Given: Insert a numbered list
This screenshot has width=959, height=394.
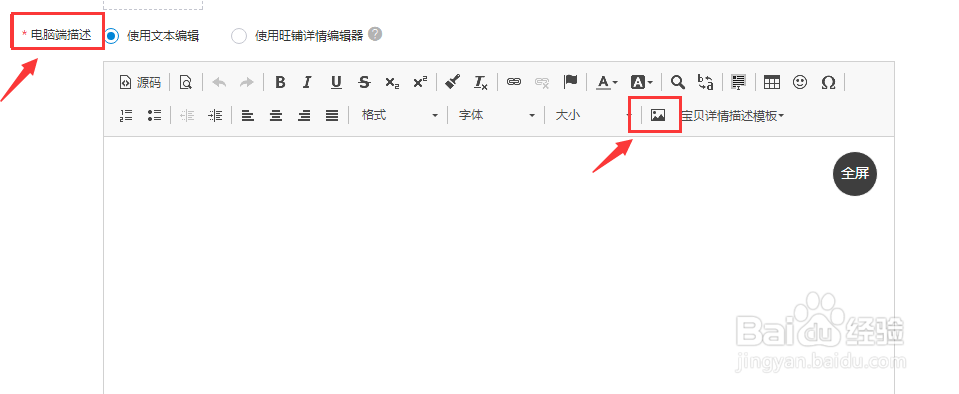Looking at the screenshot, I should [126, 115].
